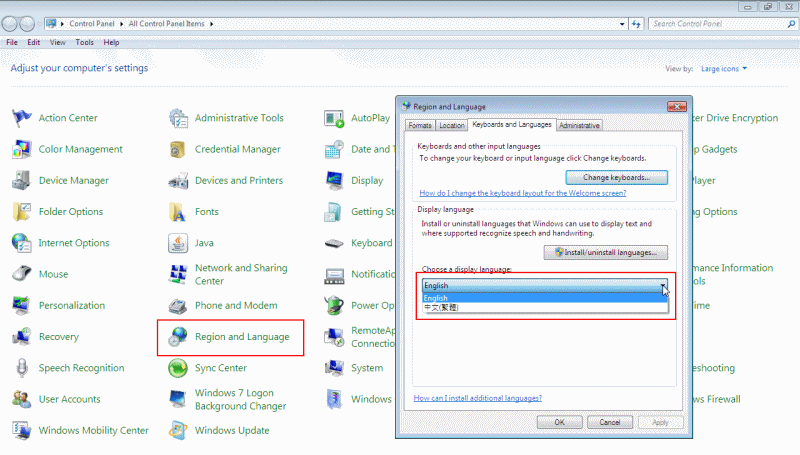Screen dimensions: 800x455
Task: Close the Region and Language dialog
Action: 677,107
